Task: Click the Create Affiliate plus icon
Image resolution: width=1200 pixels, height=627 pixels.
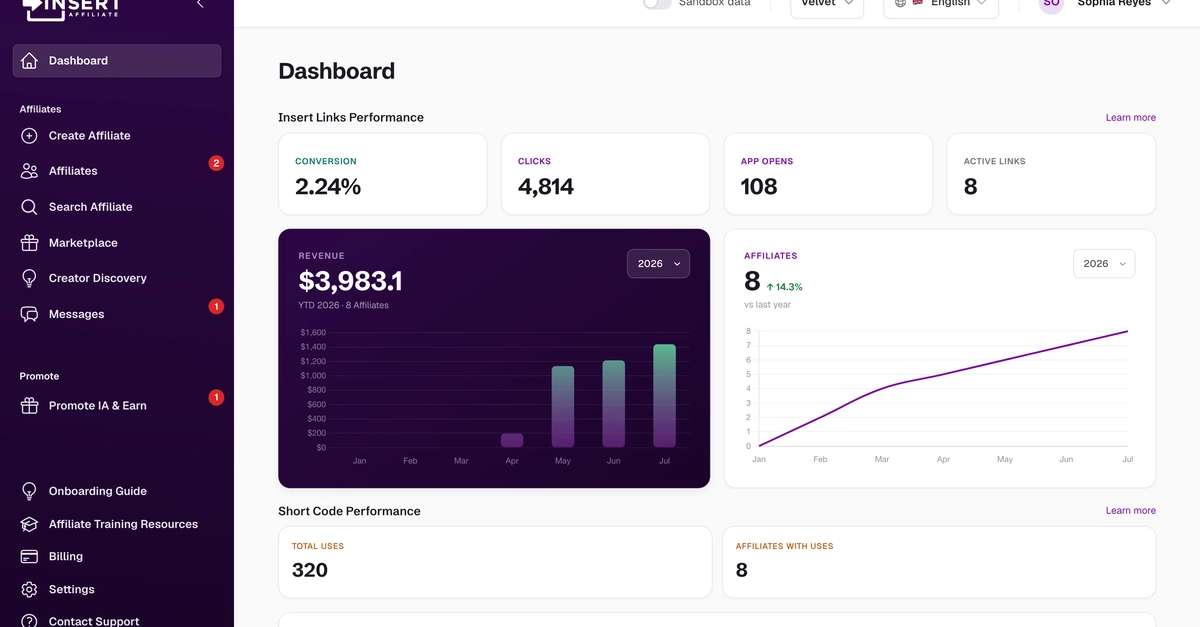Action: pos(29,135)
